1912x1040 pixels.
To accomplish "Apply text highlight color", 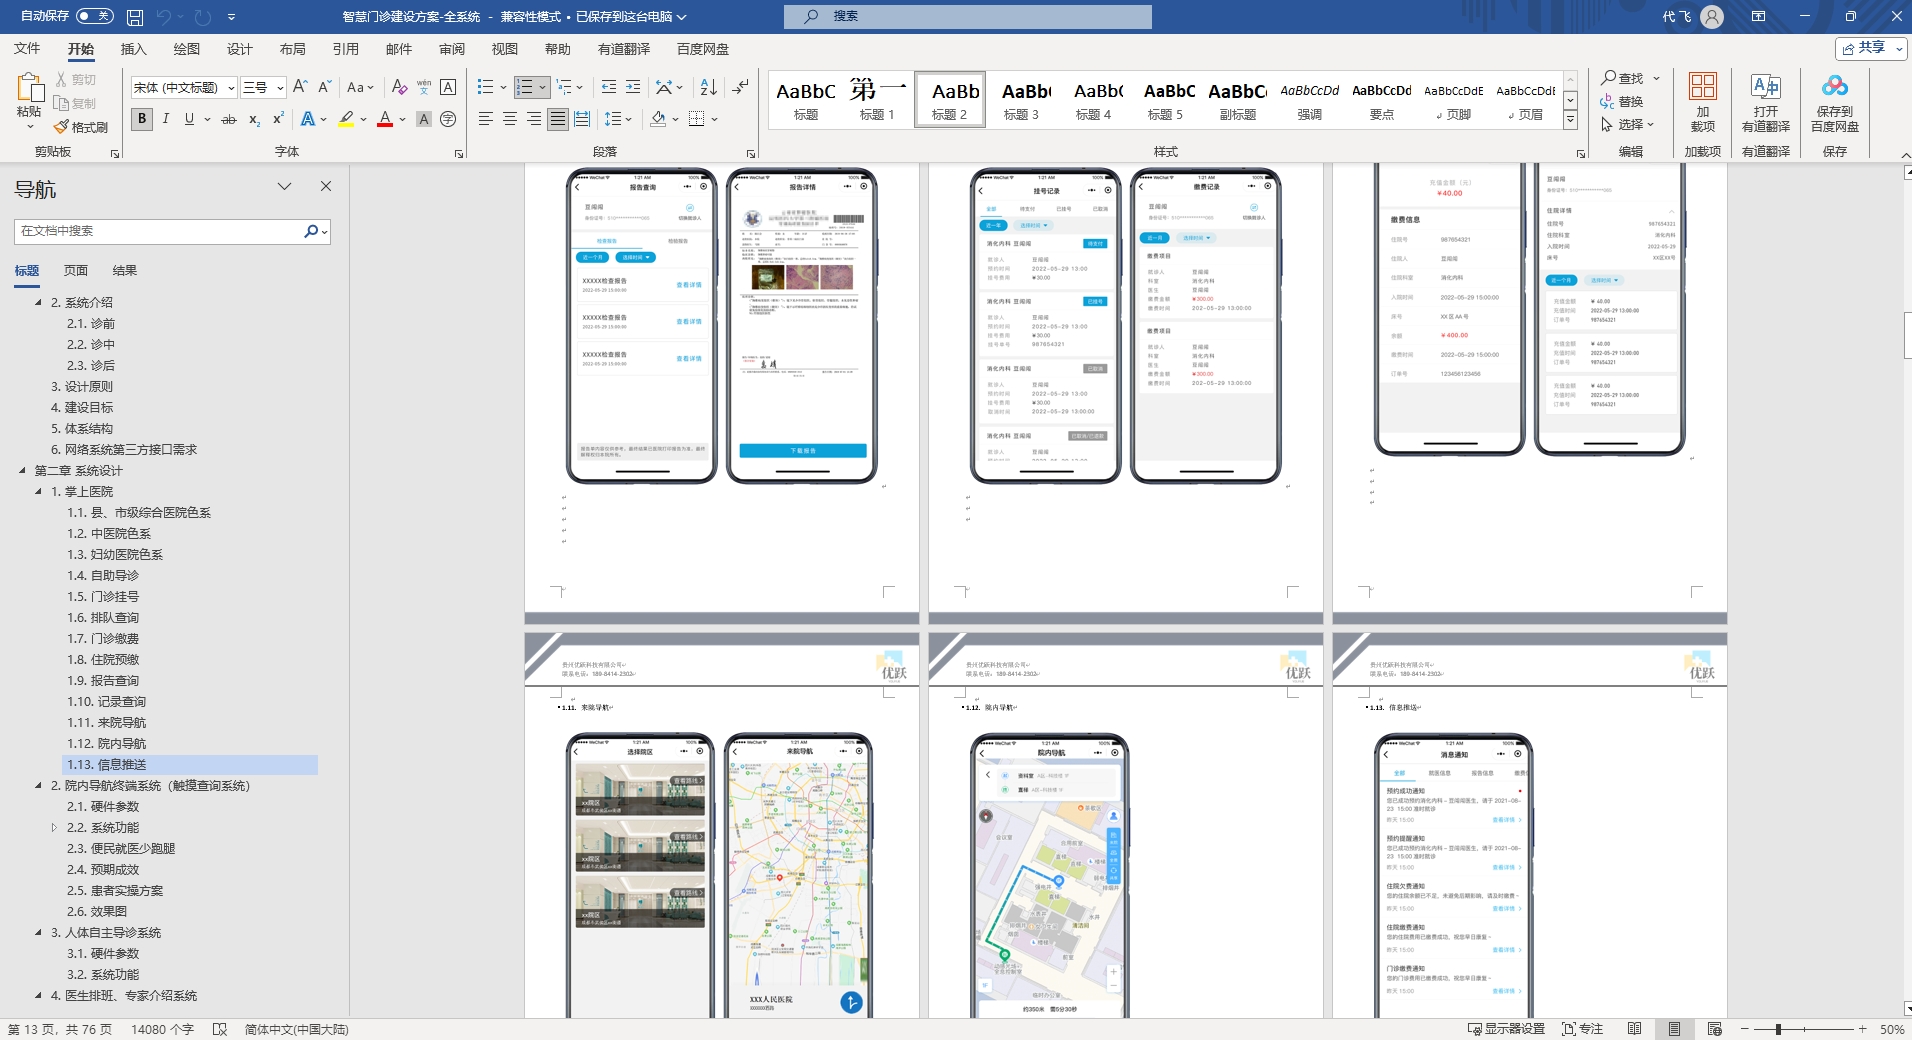I will click(346, 119).
